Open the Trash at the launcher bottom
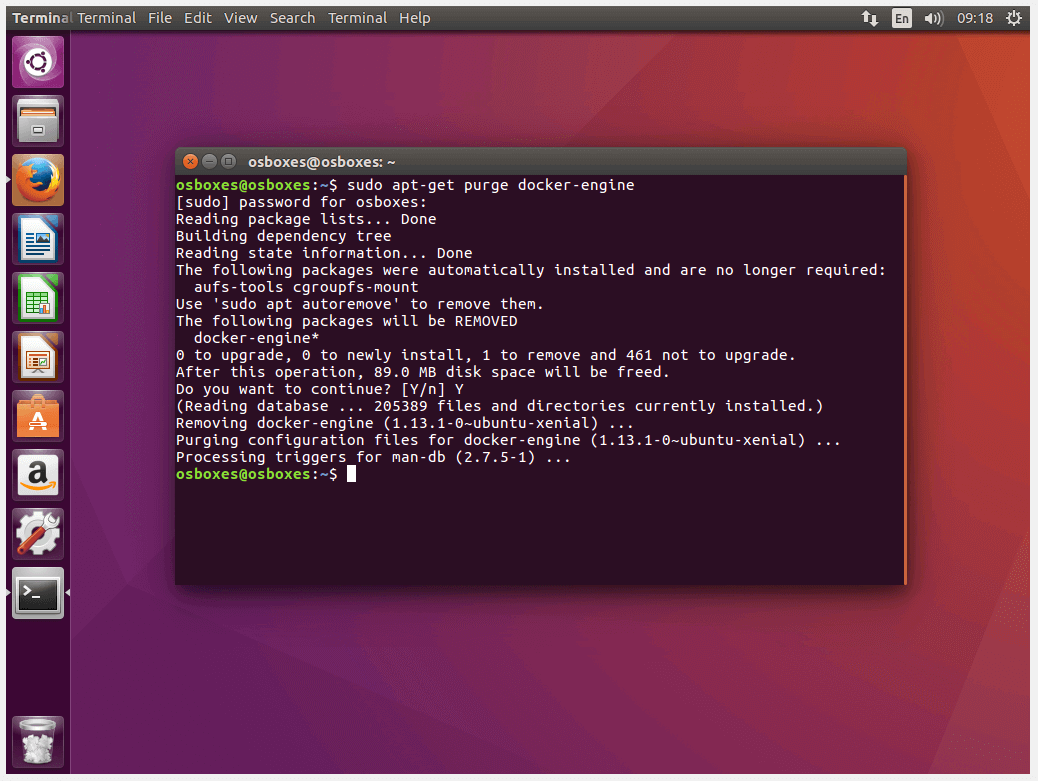This screenshot has height=781, width=1038. pos(38,742)
